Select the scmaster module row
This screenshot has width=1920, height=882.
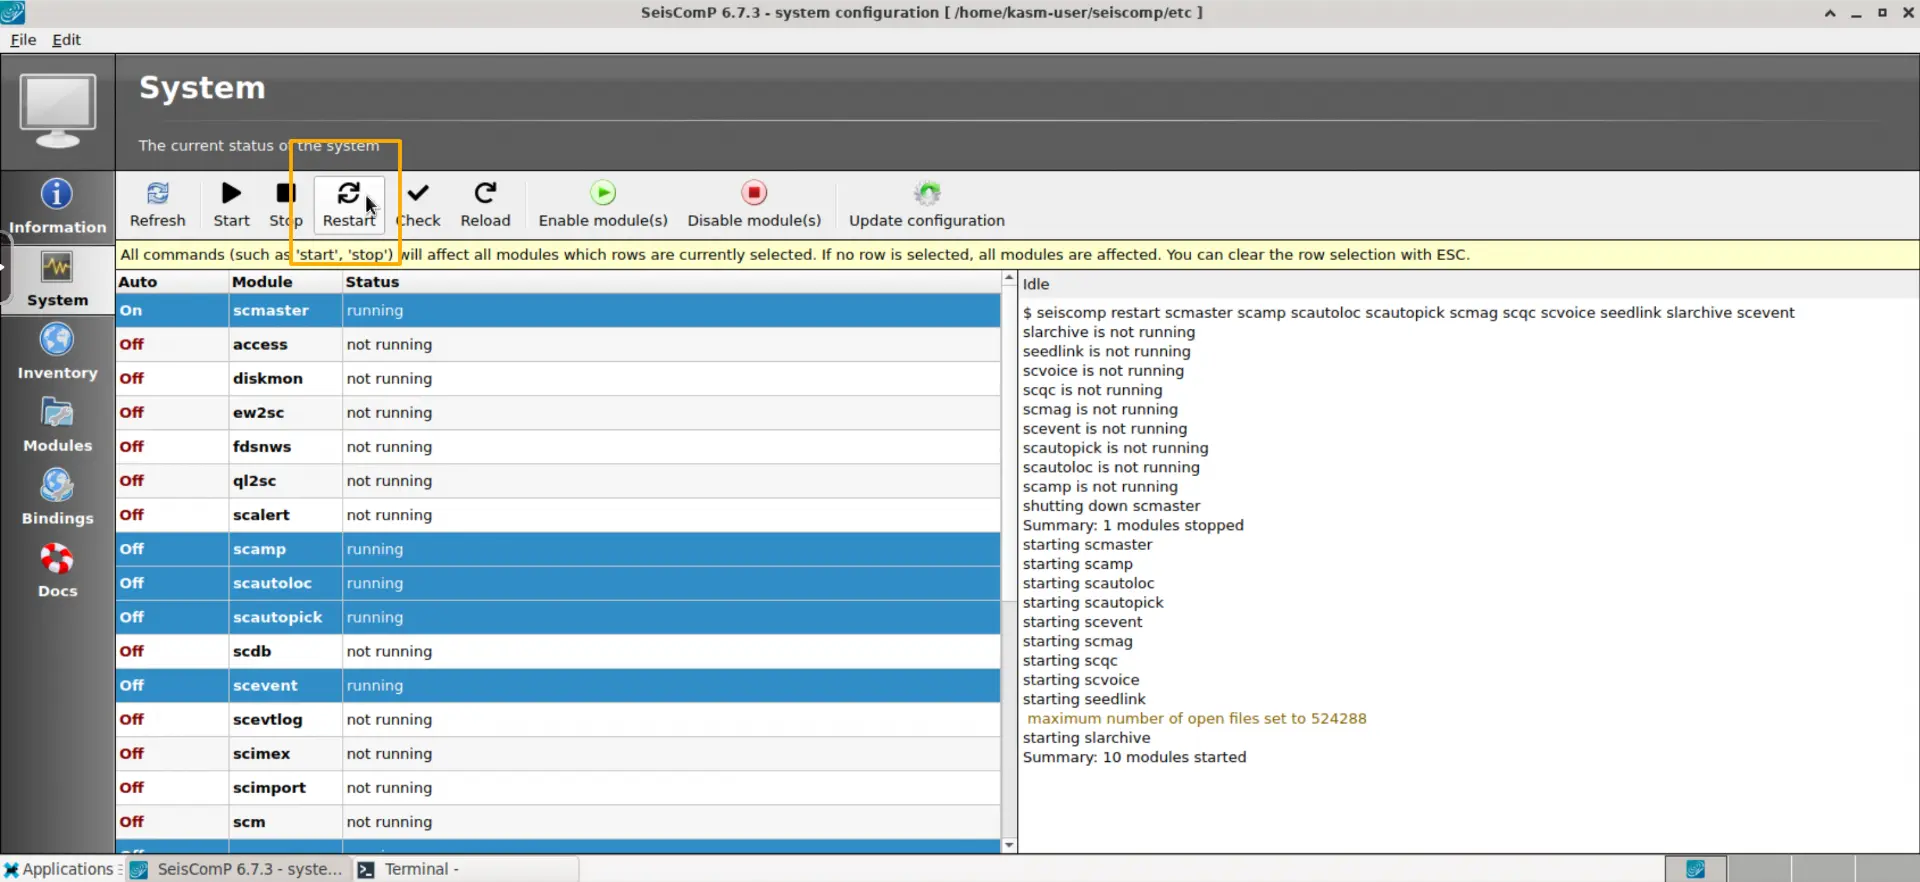[558, 311]
